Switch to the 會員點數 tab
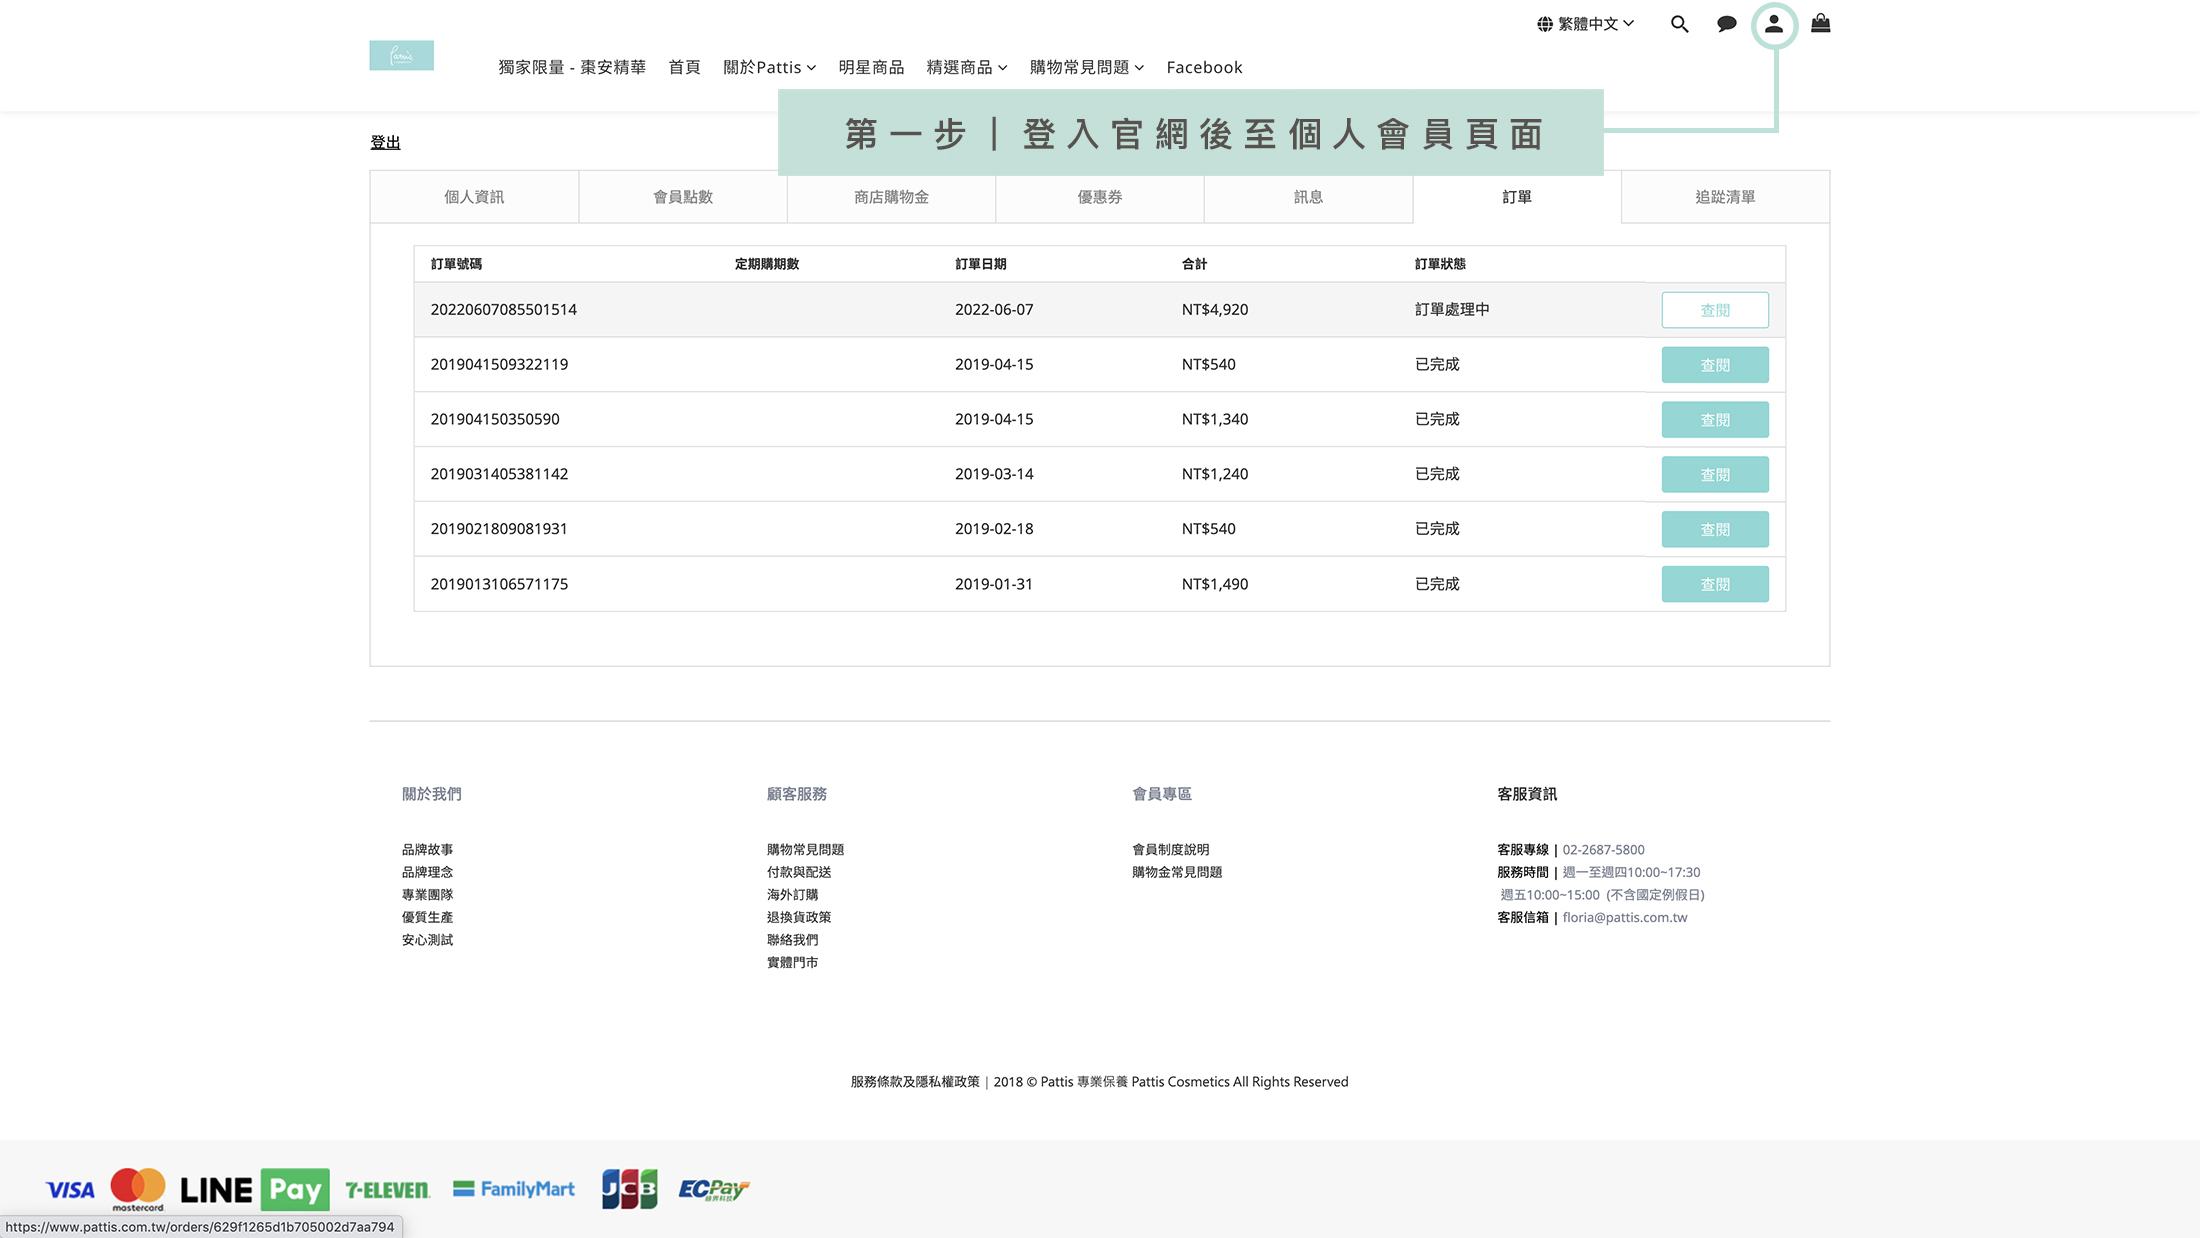This screenshot has height=1238, width=2200. pos(683,197)
